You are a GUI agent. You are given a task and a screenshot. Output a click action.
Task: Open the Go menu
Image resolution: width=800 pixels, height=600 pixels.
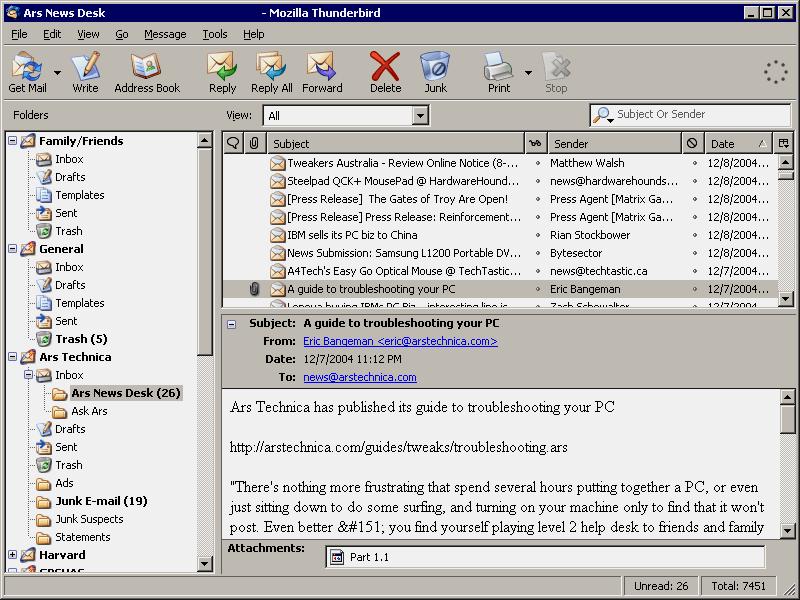[x=121, y=34]
